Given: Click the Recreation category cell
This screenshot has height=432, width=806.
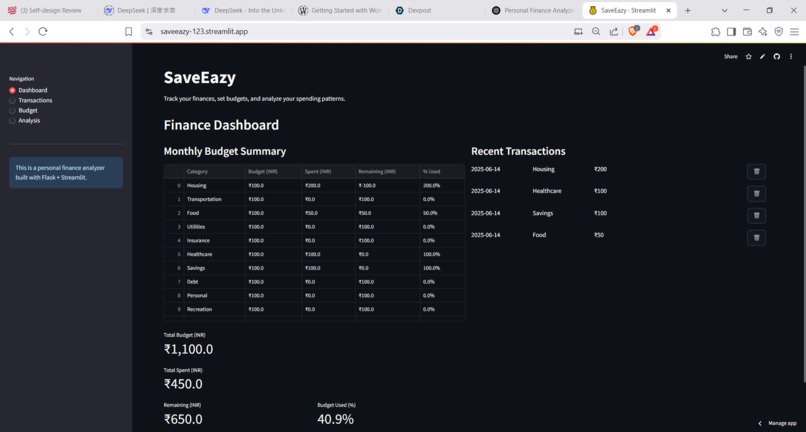Looking at the screenshot, I should click(214, 309).
